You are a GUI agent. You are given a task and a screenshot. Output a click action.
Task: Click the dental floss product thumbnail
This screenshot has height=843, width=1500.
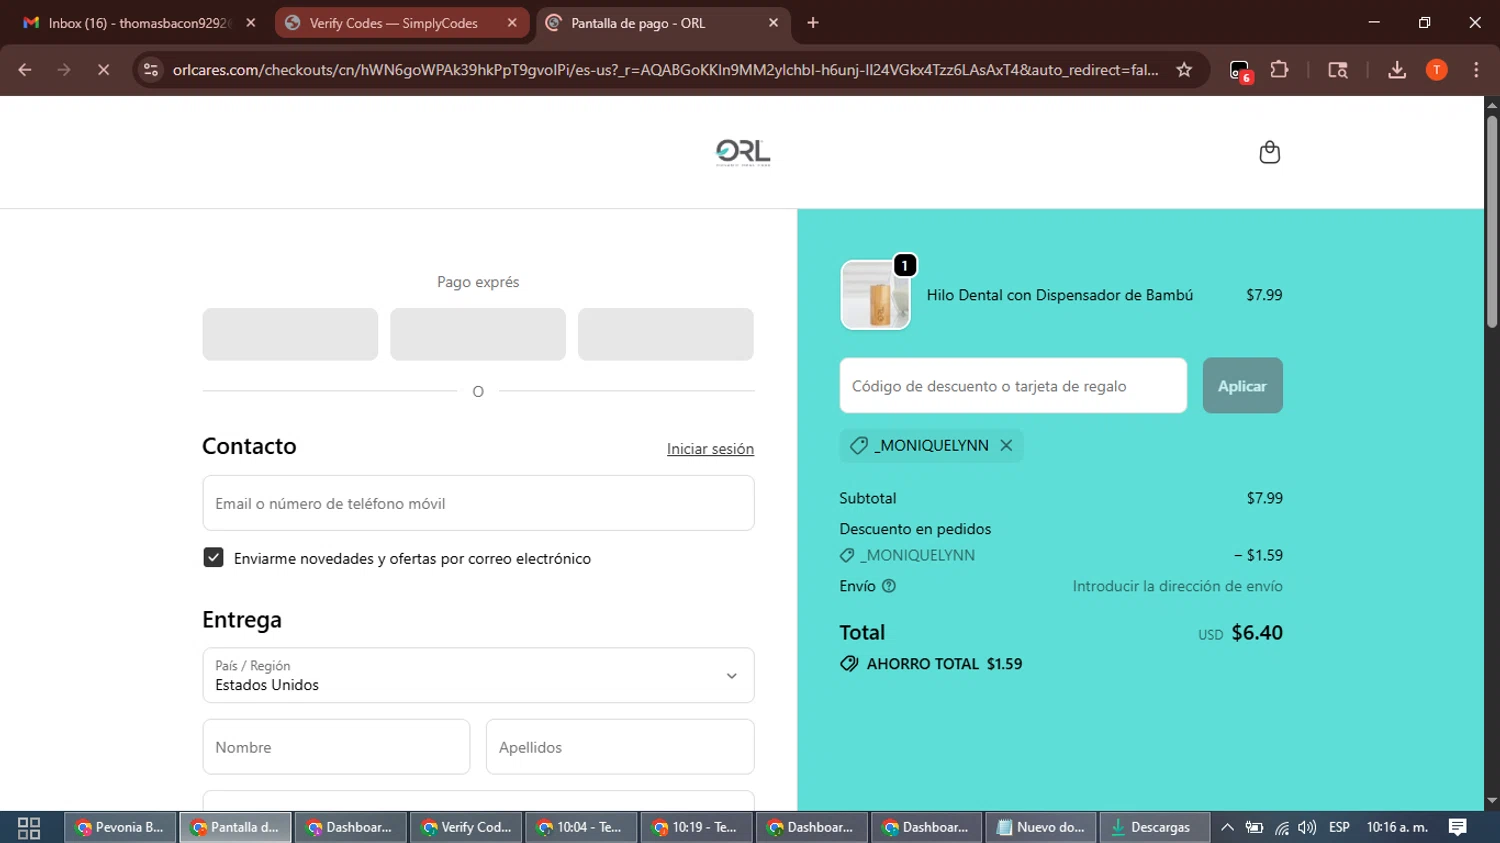pos(876,295)
